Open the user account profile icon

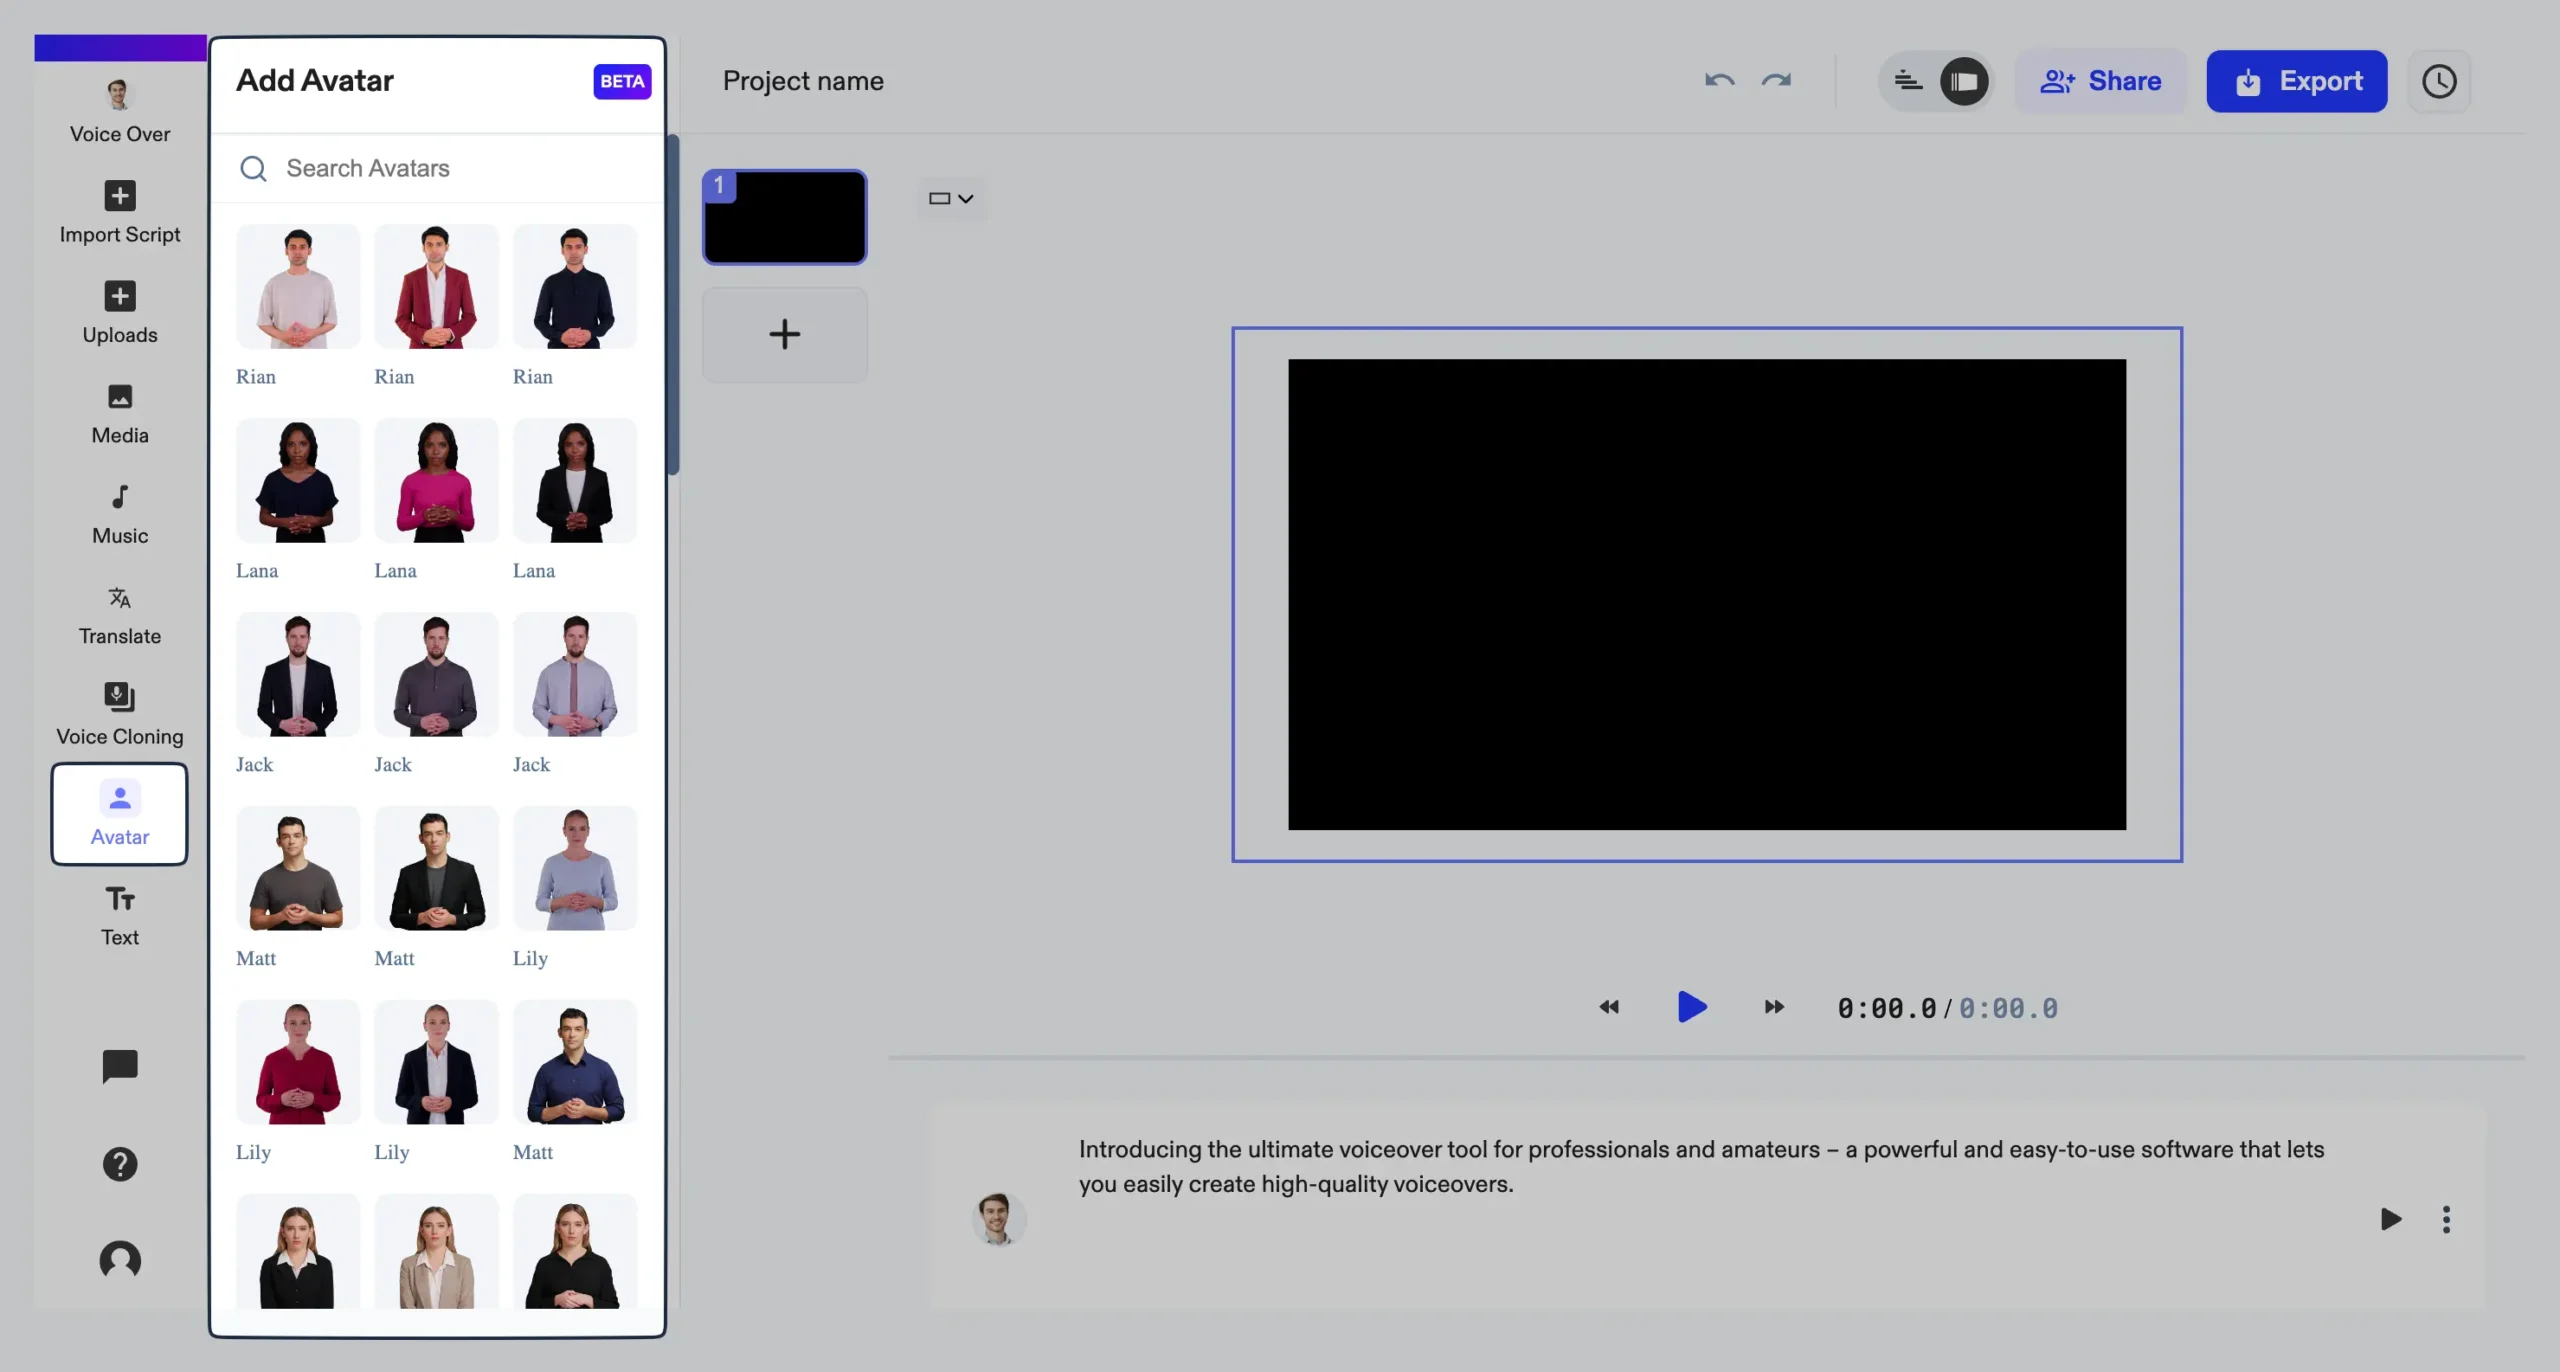[x=120, y=1260]
